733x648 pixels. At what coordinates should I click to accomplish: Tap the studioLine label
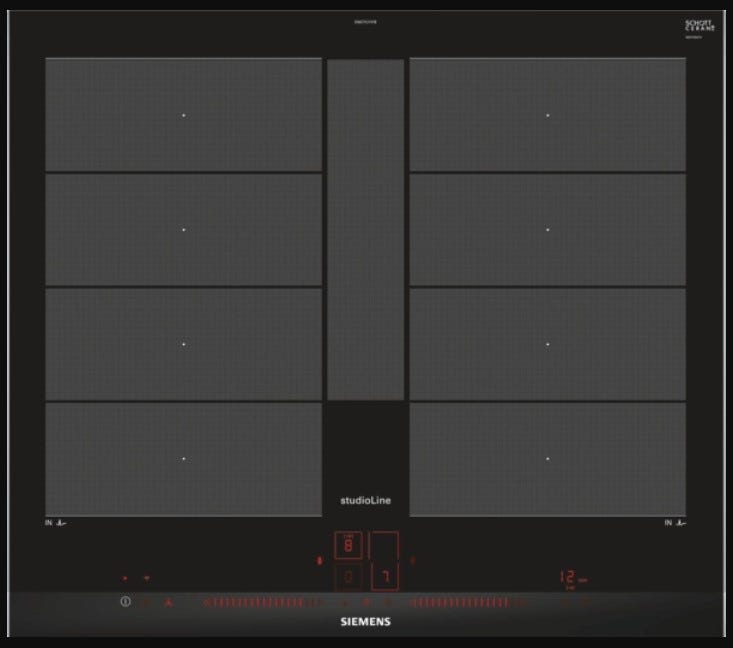click(366, 501)
